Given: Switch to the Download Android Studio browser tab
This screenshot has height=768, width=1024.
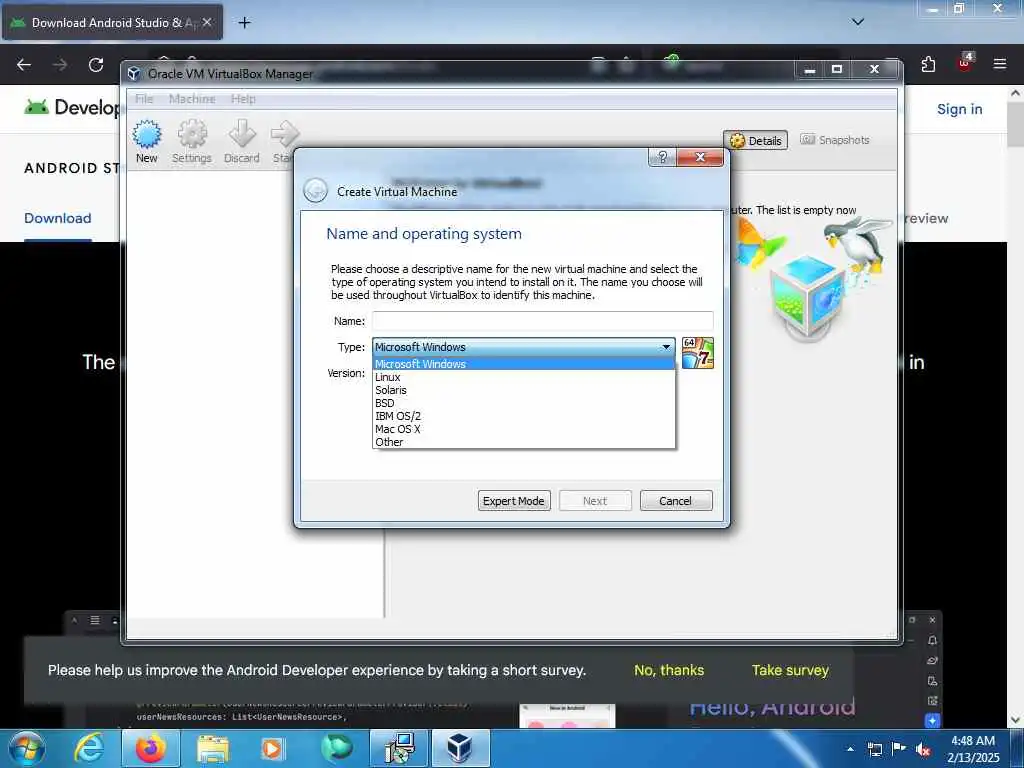Looking at the screenshot, I should [112, 23].
